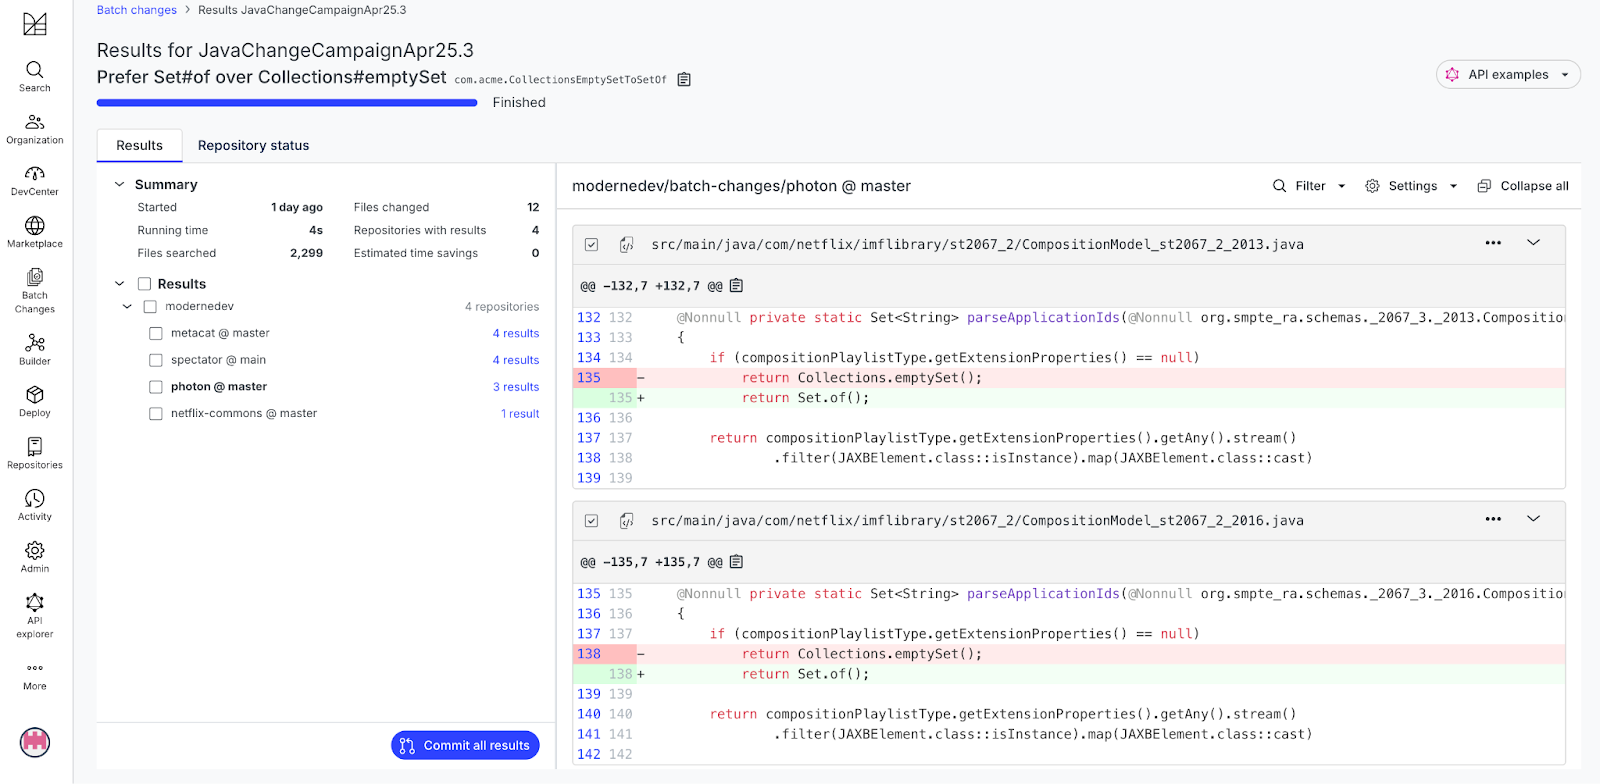1600x784 pixels.
Task: Open the user avatar menu
Action: pos(35,742)
